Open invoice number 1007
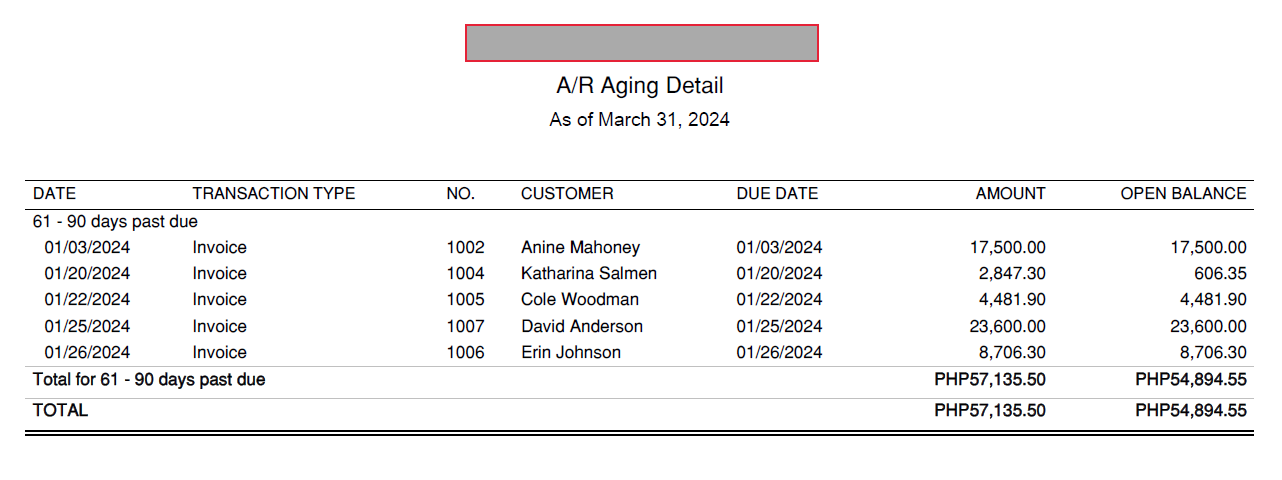1282x480 pixels. pyautogui.click(x=465, y=326)
